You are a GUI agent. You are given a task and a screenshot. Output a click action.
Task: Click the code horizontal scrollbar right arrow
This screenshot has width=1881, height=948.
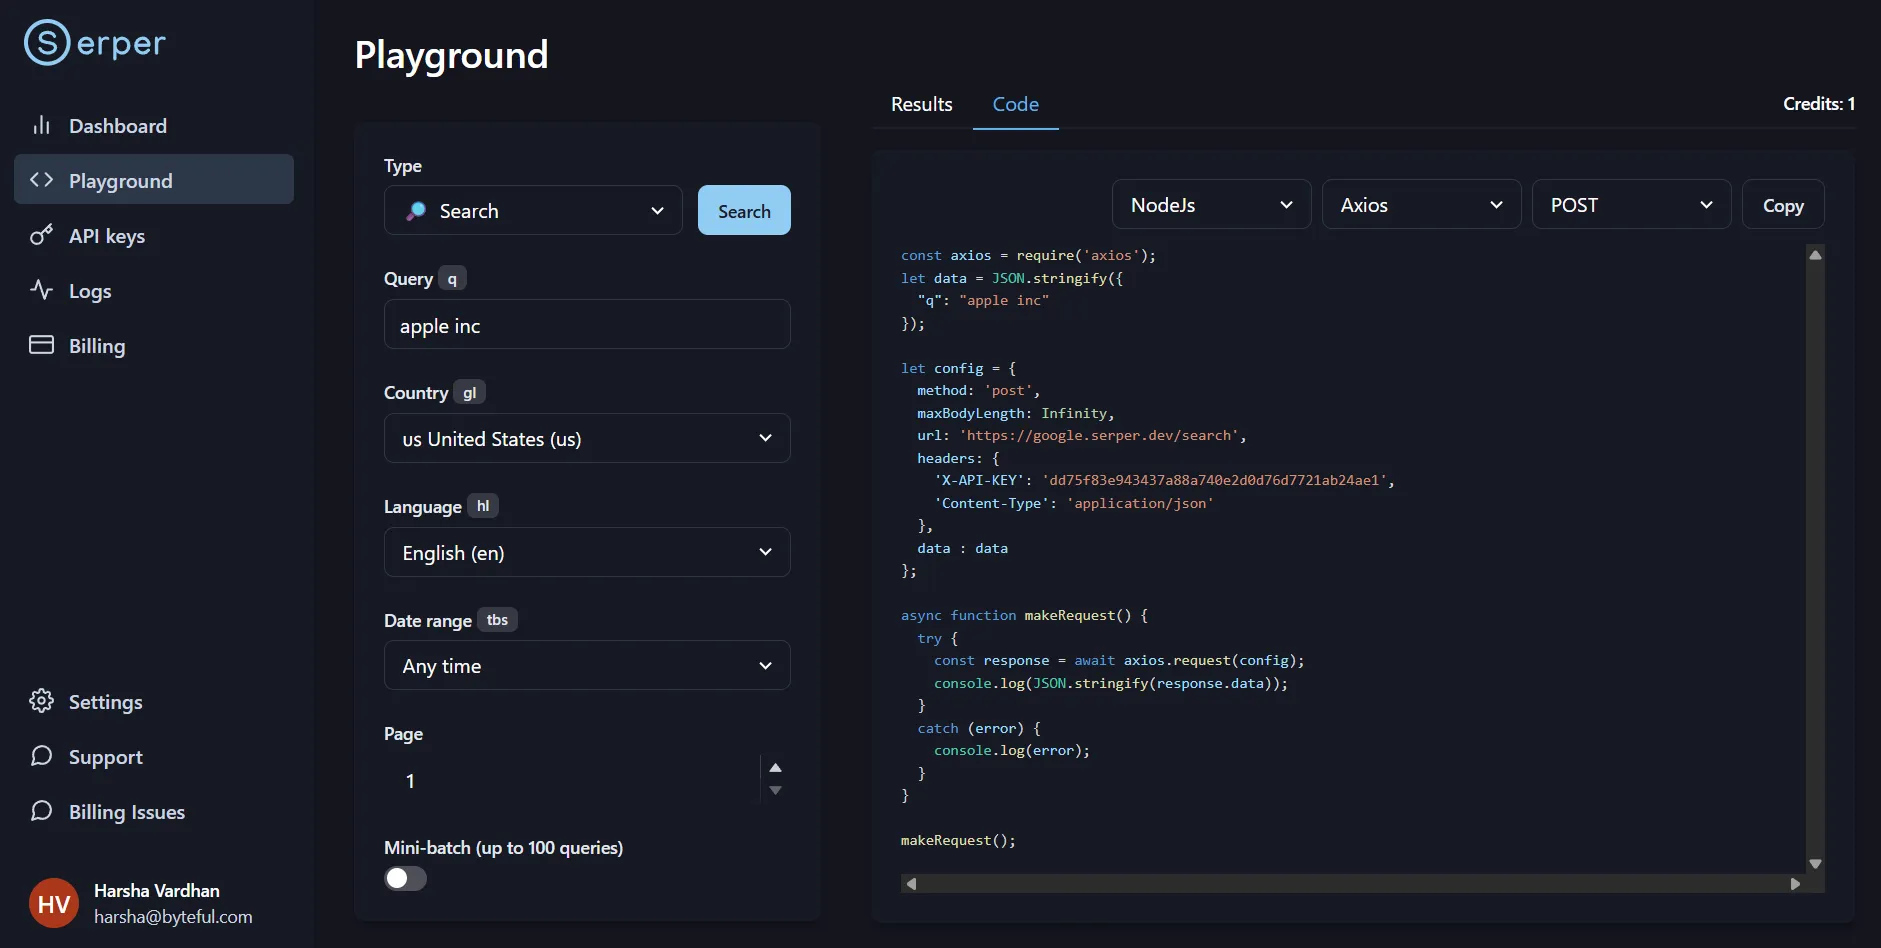click(x=1796, y=884)
